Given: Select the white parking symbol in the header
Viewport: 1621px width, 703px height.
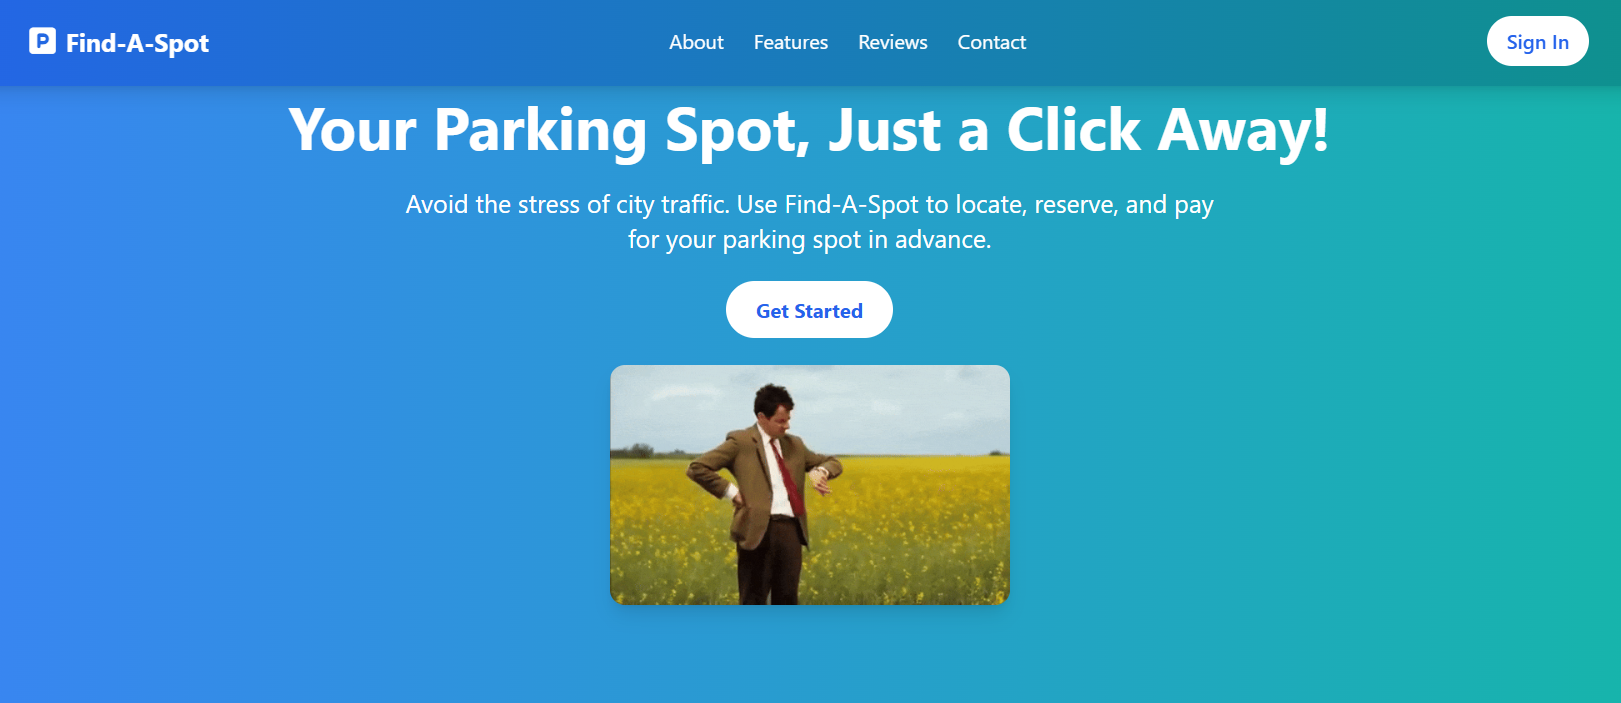Looking at the screenshot, I should [40, 42].
